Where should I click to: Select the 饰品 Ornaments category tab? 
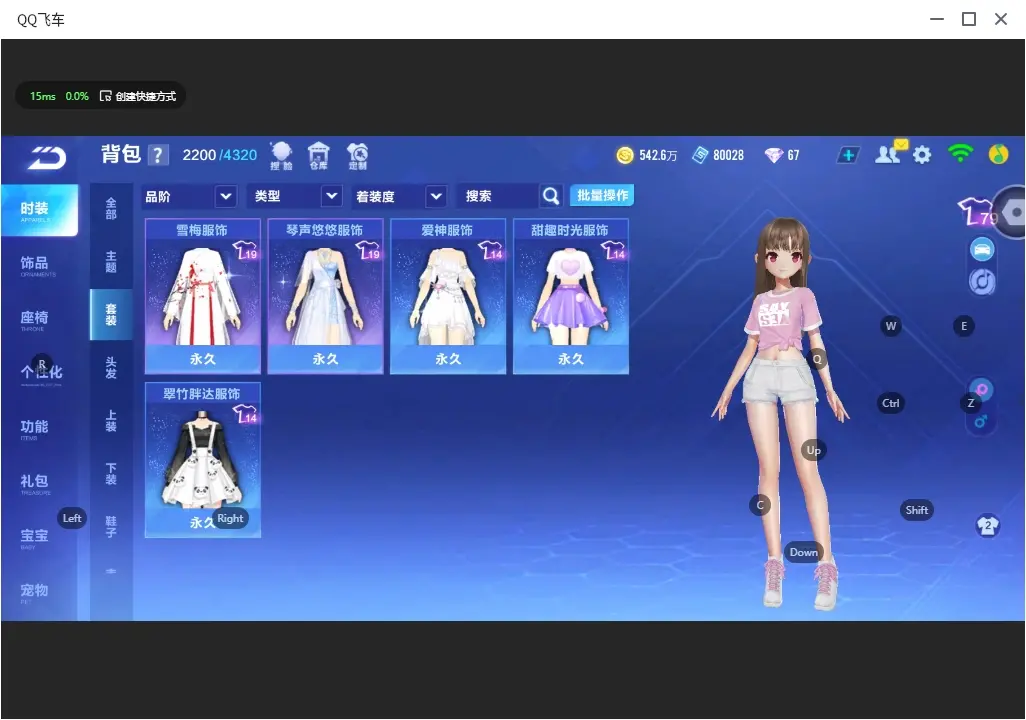[x=39, y=264]
